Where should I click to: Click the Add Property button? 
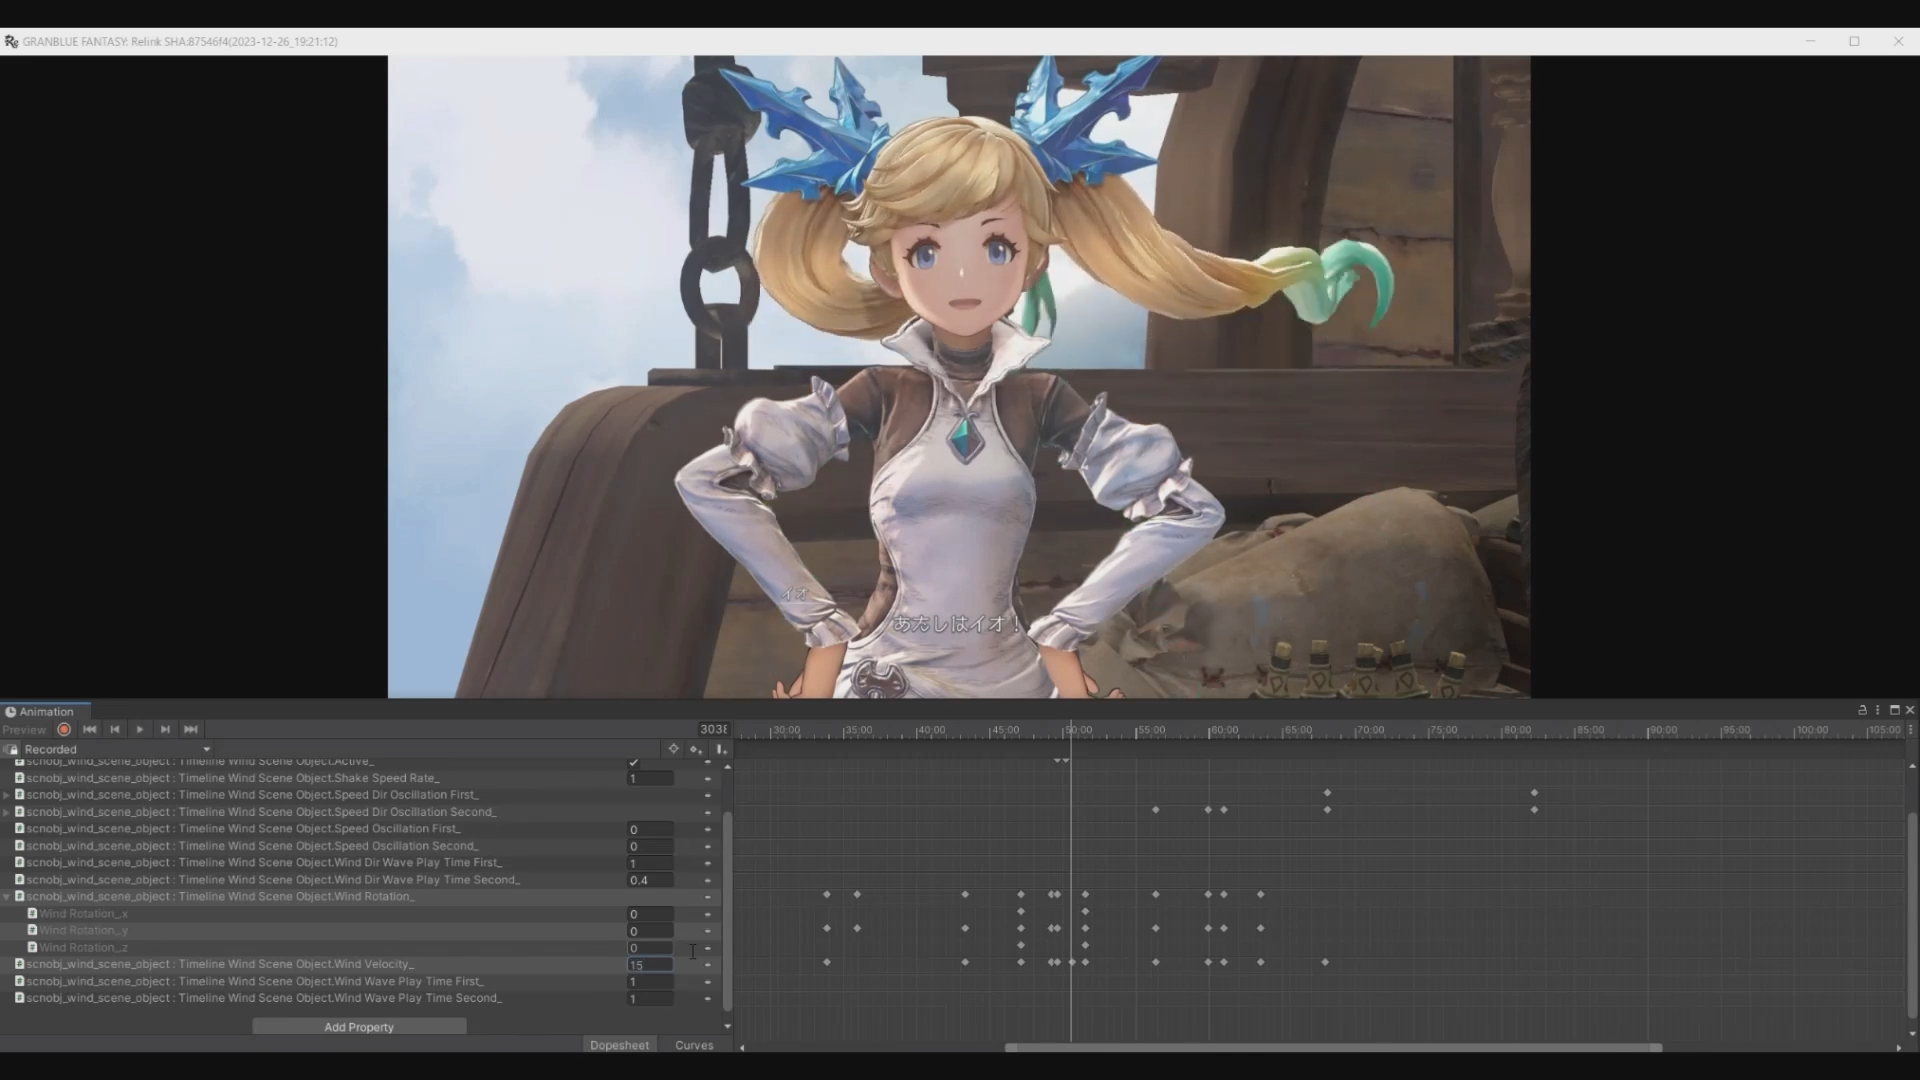pyautogui.click(x=359, y=1027)
